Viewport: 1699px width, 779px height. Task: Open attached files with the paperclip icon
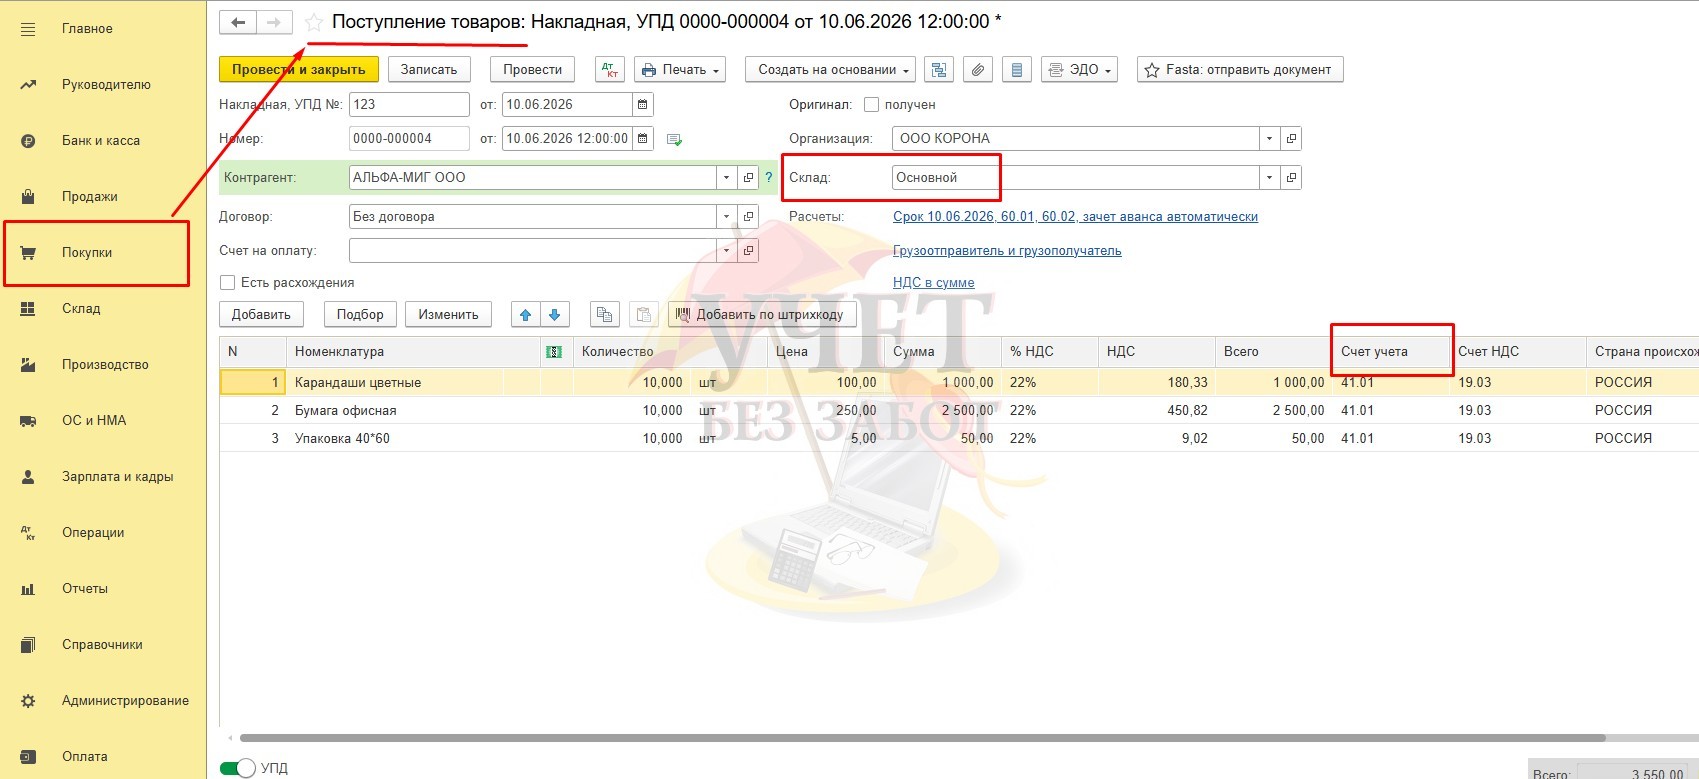click(978, 70)
